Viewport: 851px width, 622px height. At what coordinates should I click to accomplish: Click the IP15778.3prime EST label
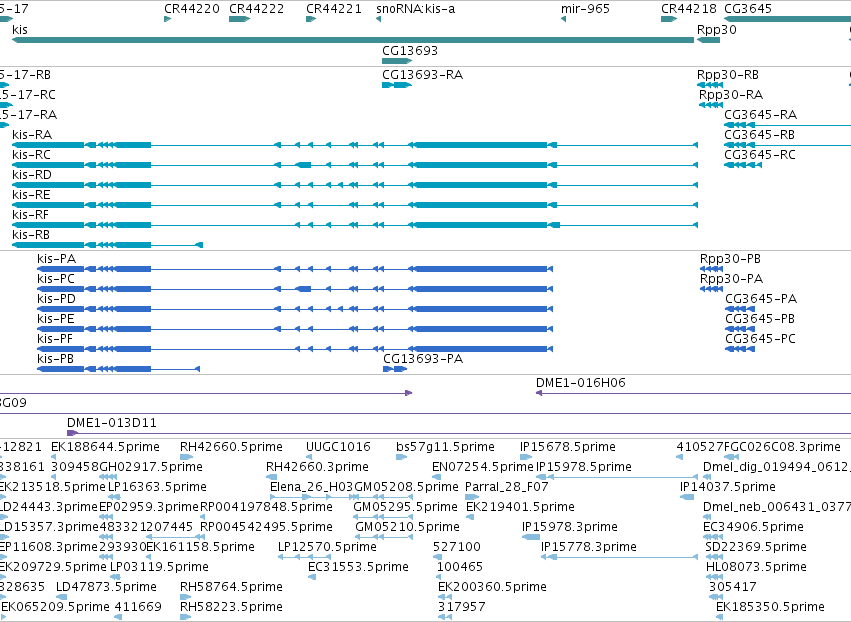[x=589, y=548]
